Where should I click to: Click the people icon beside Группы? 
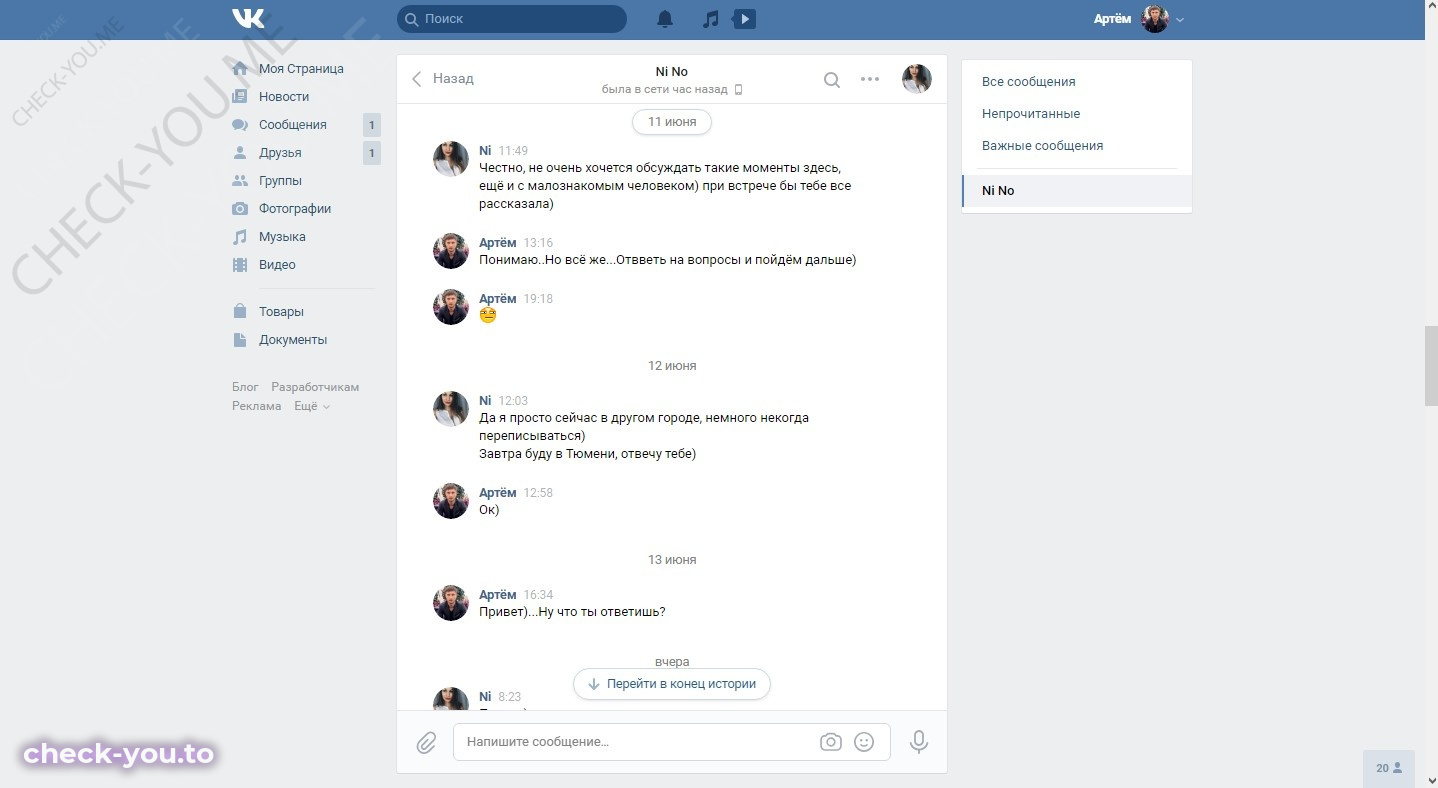pyautogui.click(x=240, y=181)
